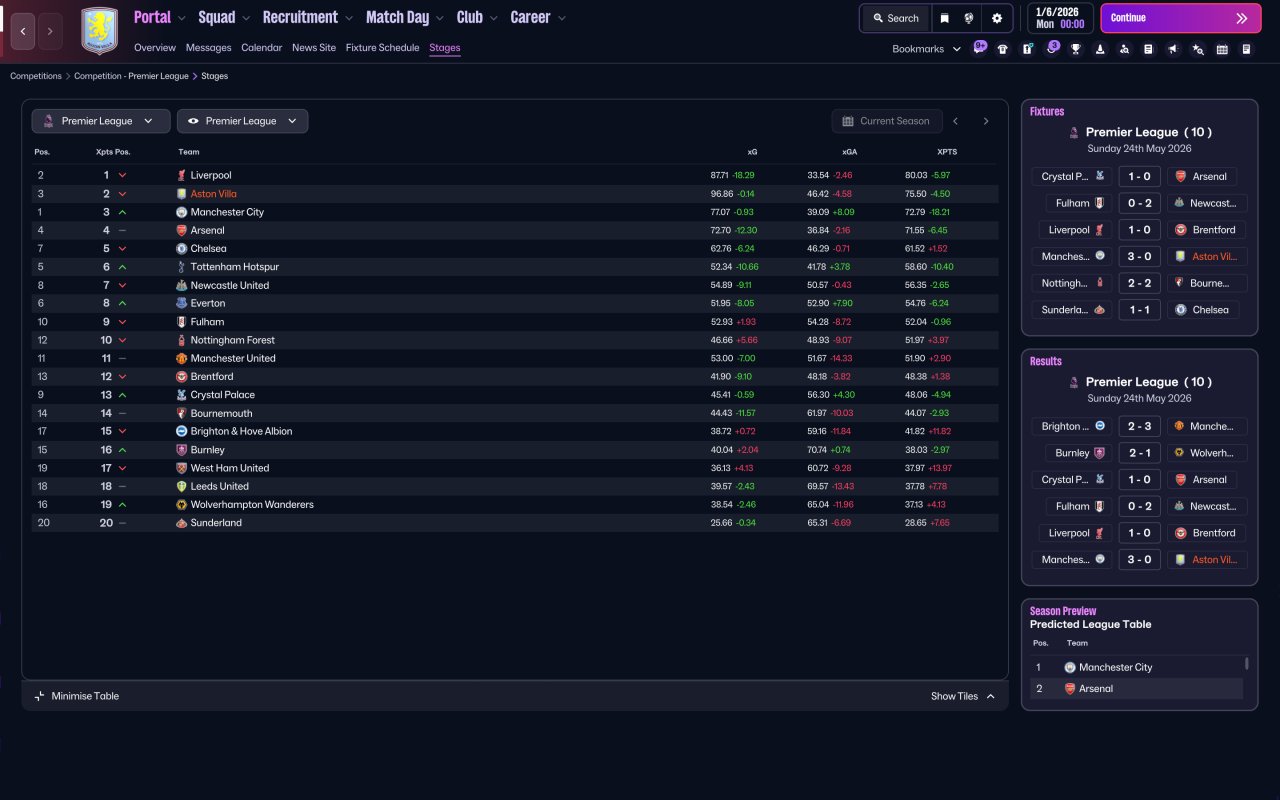The image size is (1280, 800).
Task: Click the Chelsea crest in the table row
Action: (x=181, y=249)
